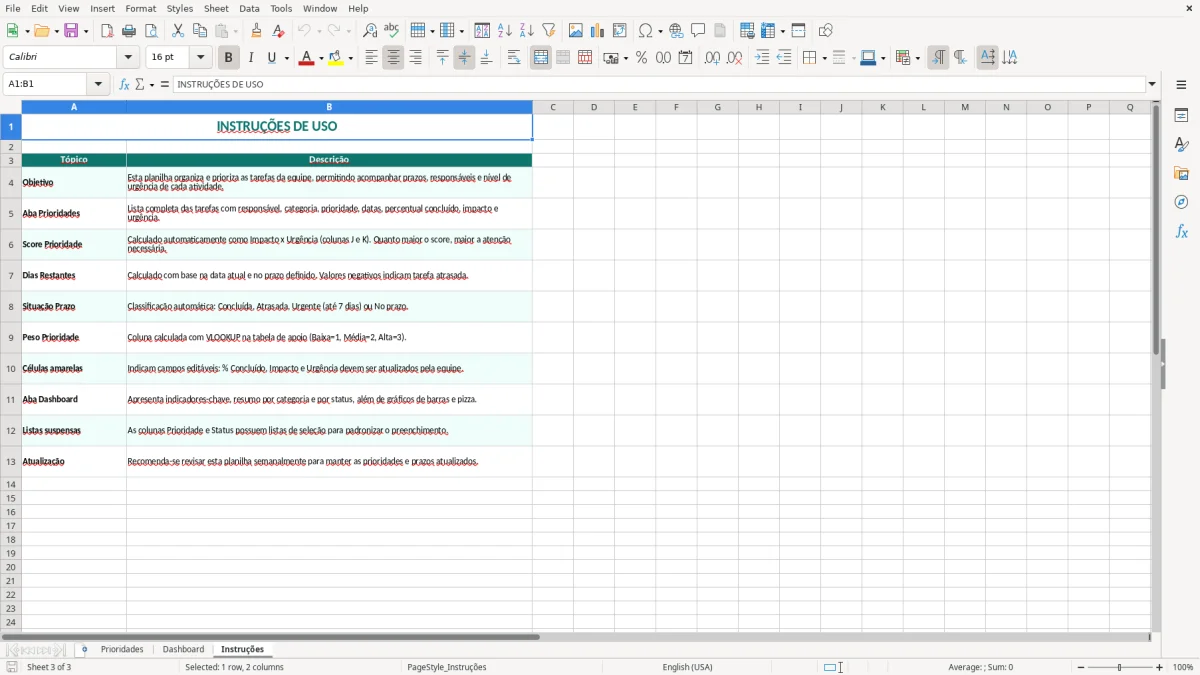Click Merge and Center Cells icon
Image resolution: width=1200 pixels, height=675 pixels.
tap(541, 58)
